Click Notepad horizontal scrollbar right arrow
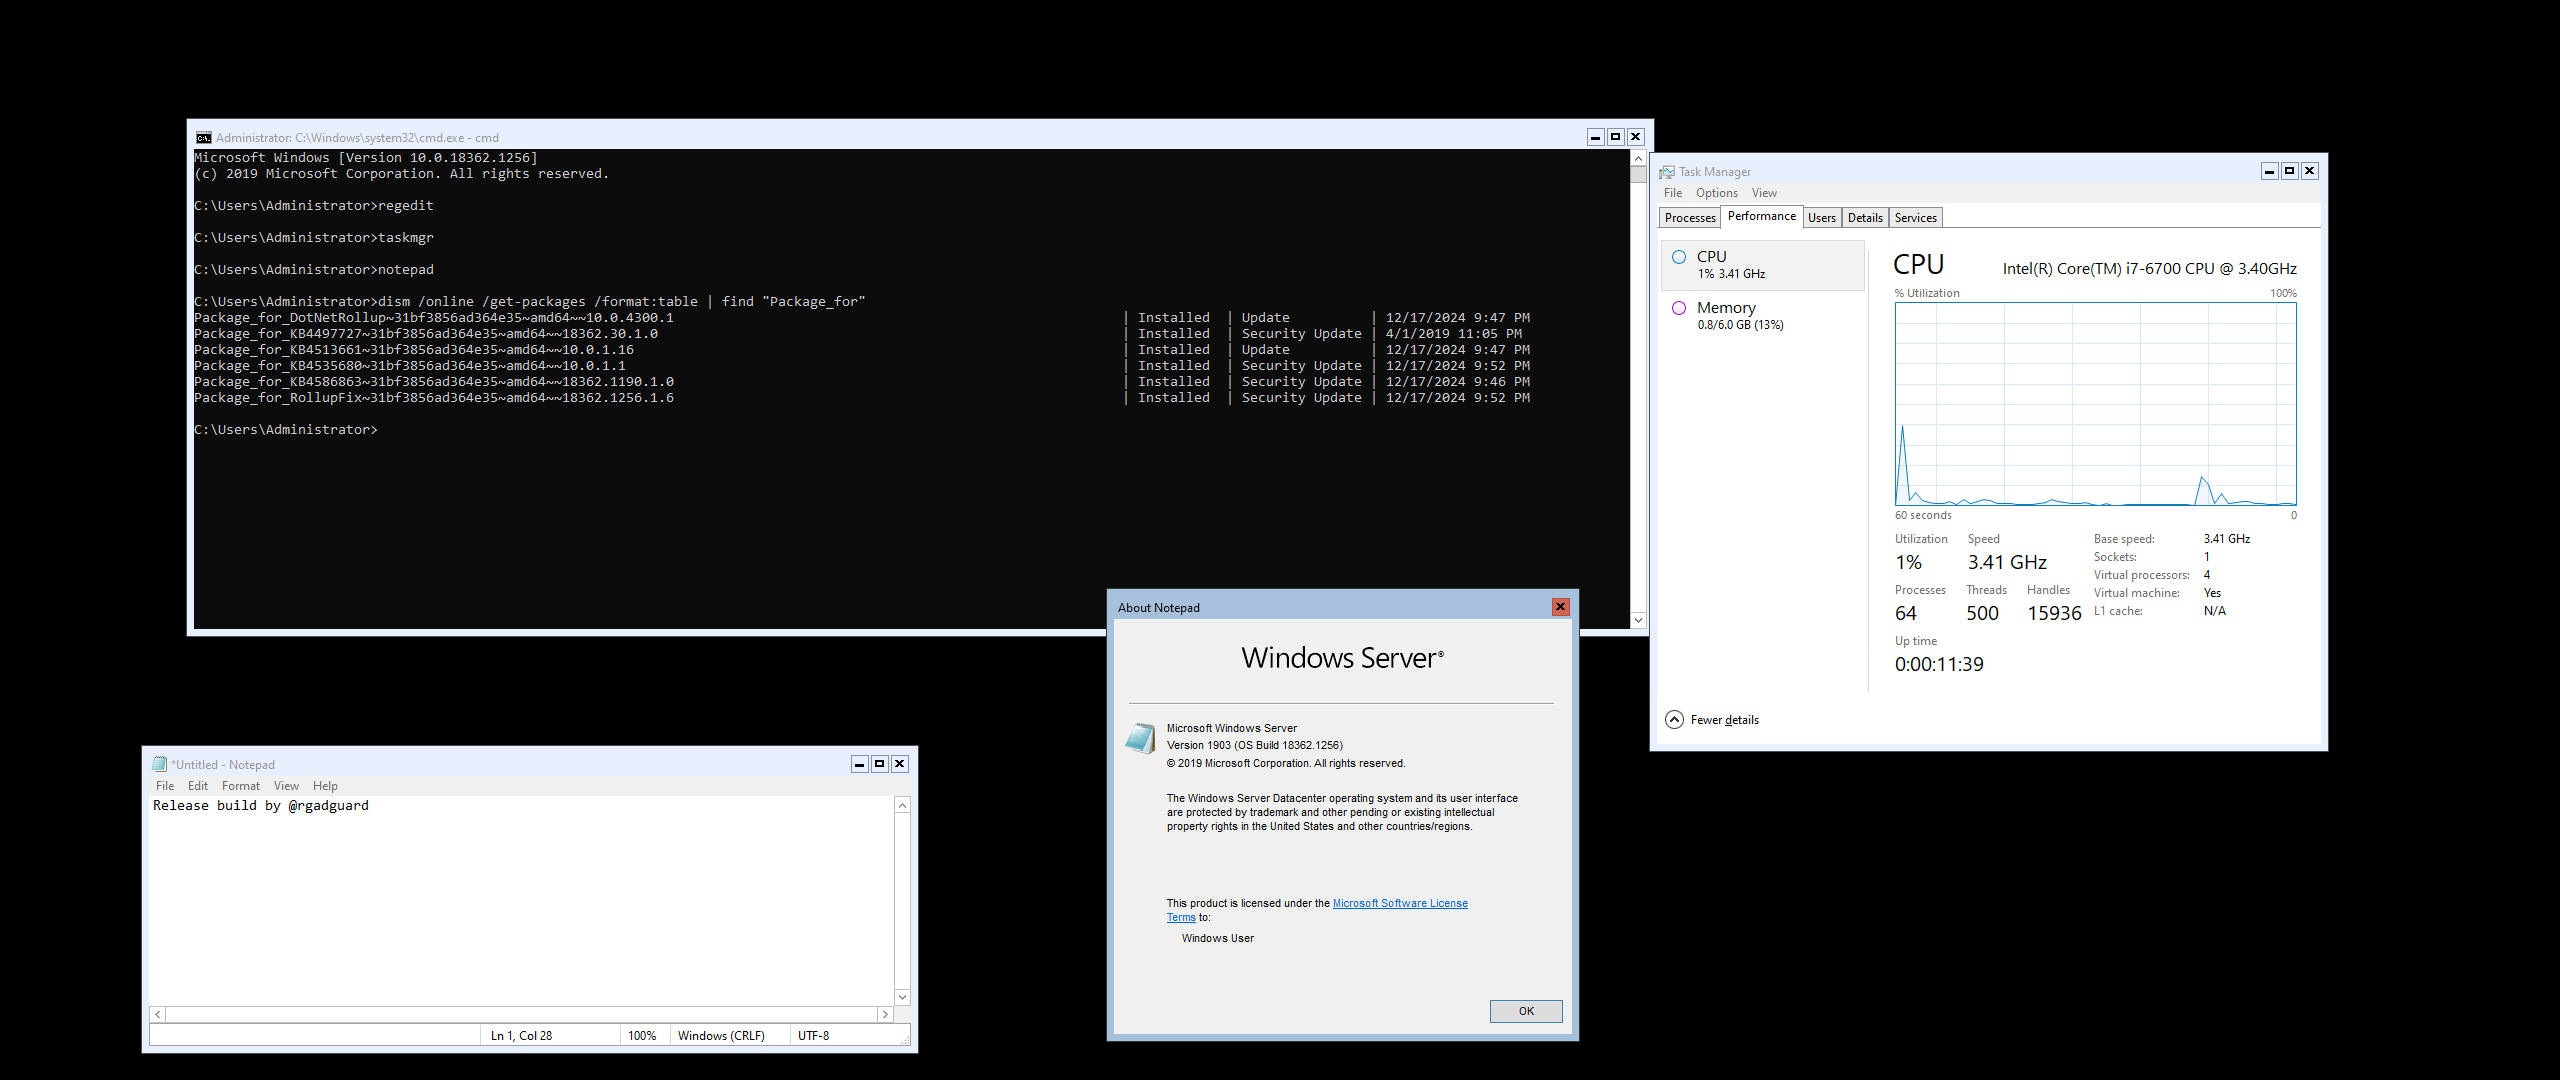The width and height of the screenshot is (2560, 1080). pyautogui.click(x=885, y=1014)
